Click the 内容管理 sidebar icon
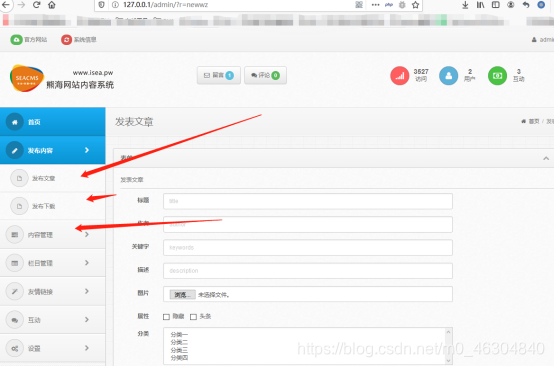This screenshot has height=367, width=554. 14,235
